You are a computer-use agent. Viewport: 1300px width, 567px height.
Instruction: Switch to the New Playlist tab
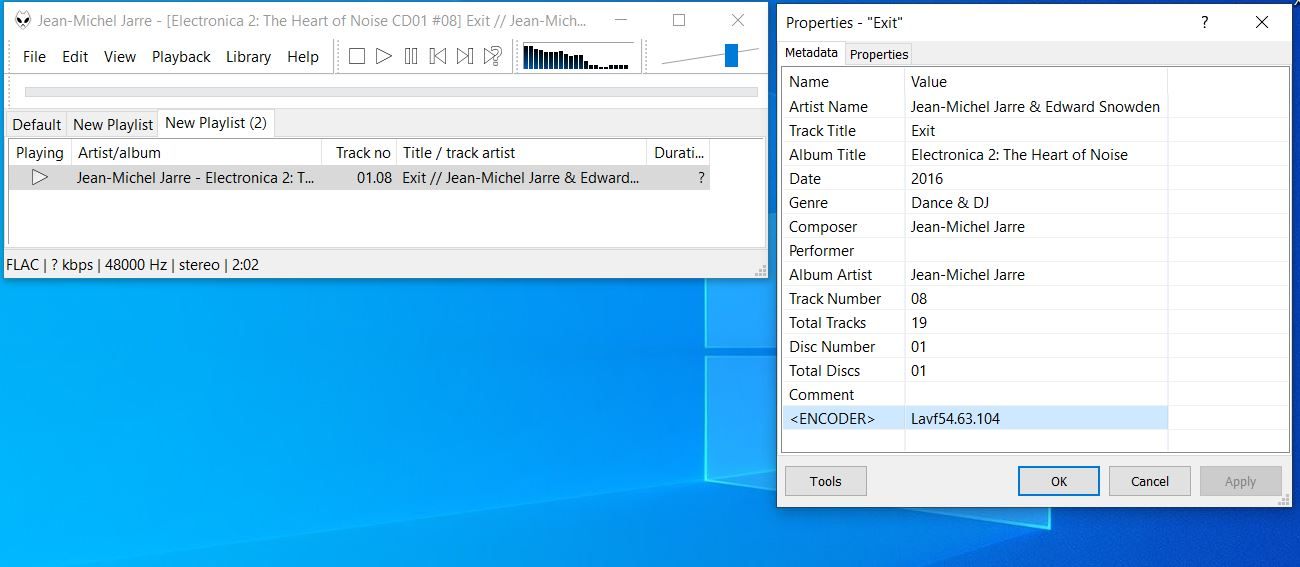coord(113,124)
